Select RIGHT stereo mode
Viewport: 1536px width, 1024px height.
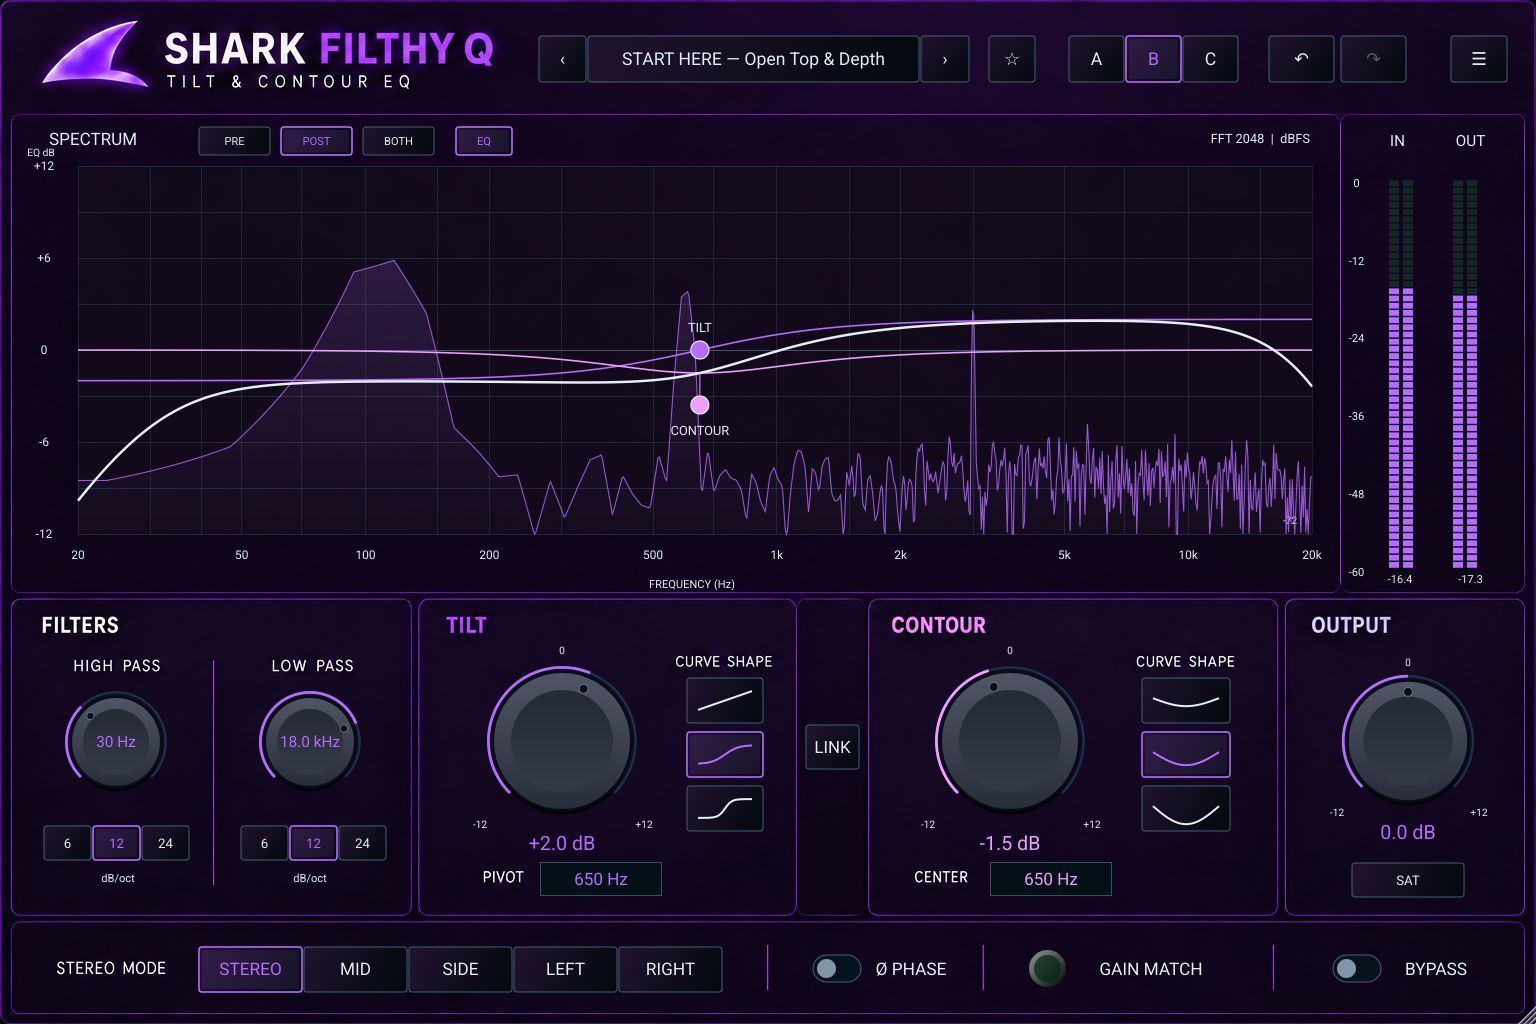[x=670, y=969]
